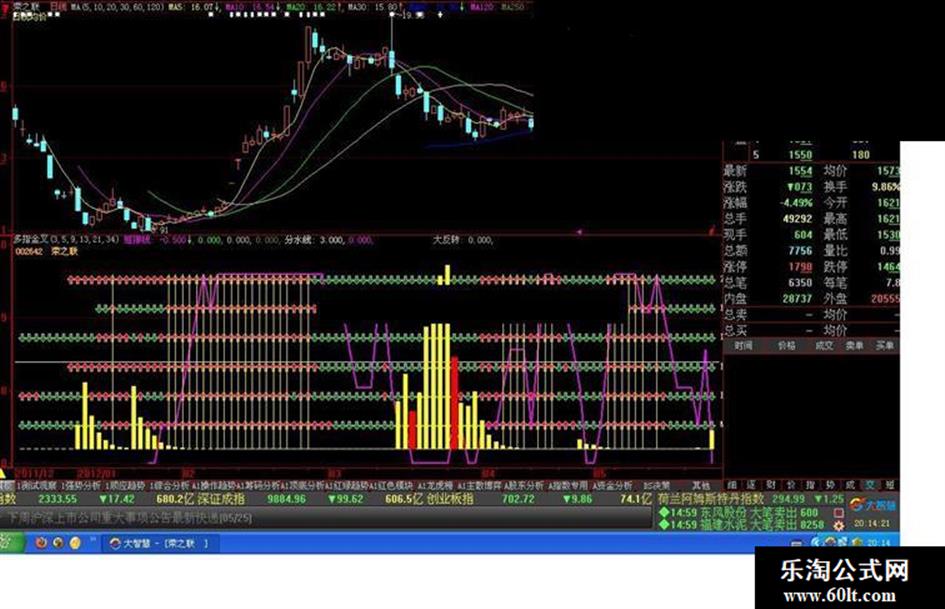Image resolution: width=945 pixels, height=609 pixels.
Task: Click the 内盘 28737 value
Action: [797, 298]
